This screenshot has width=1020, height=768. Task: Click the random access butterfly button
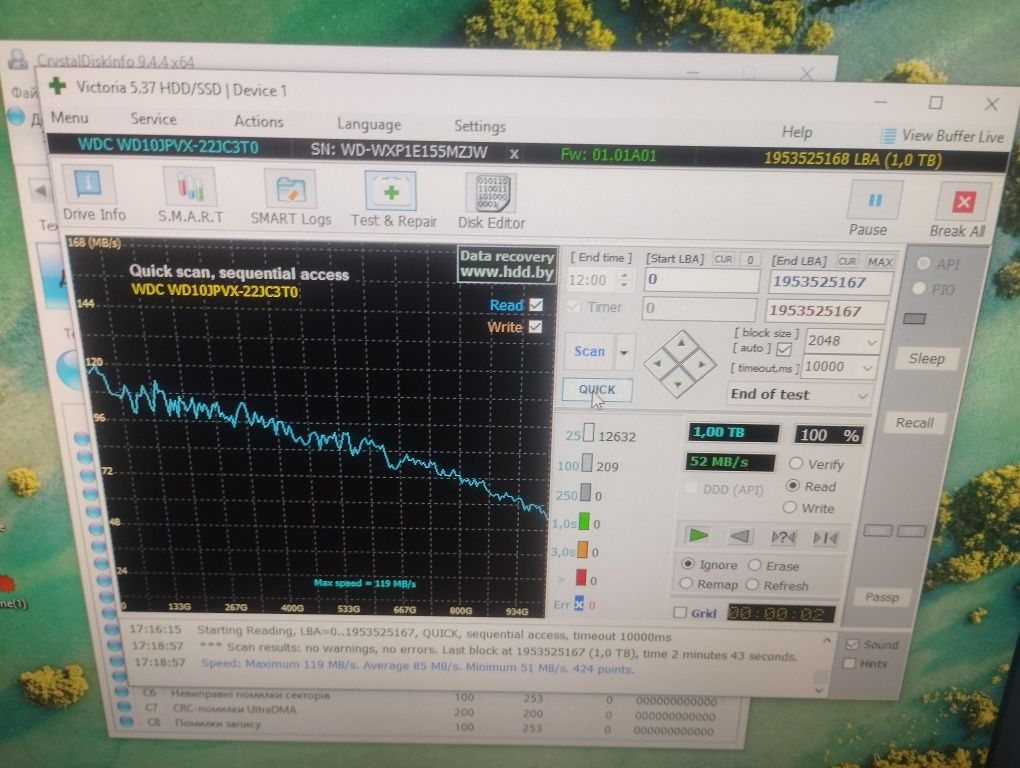point(783,537)
